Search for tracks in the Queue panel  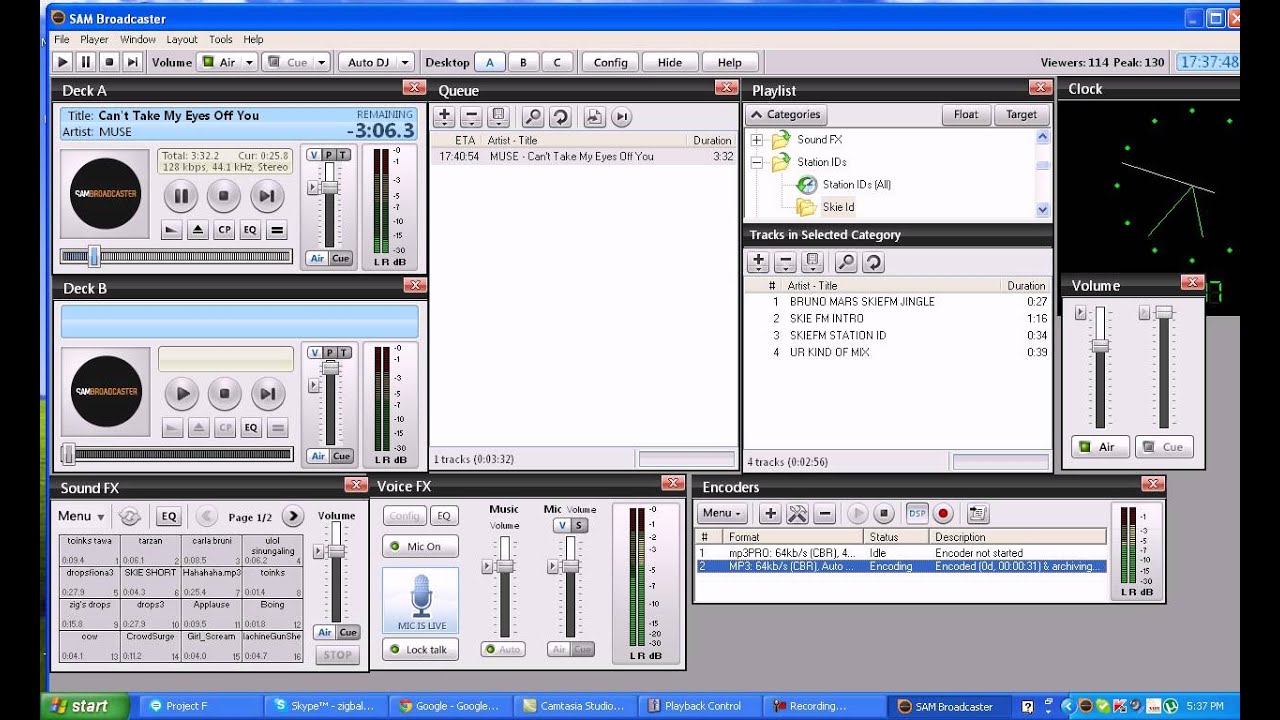click(x=533, y=117)
